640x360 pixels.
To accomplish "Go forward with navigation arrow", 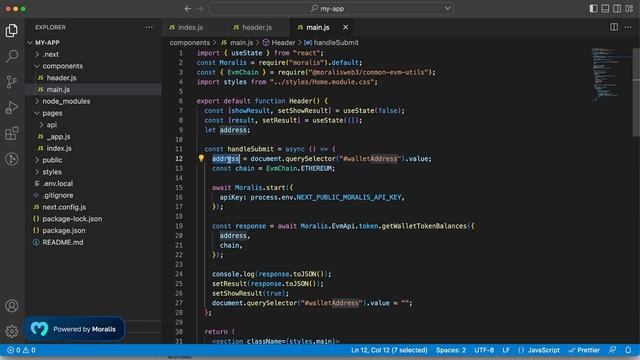I will click(x=200, y=9).
